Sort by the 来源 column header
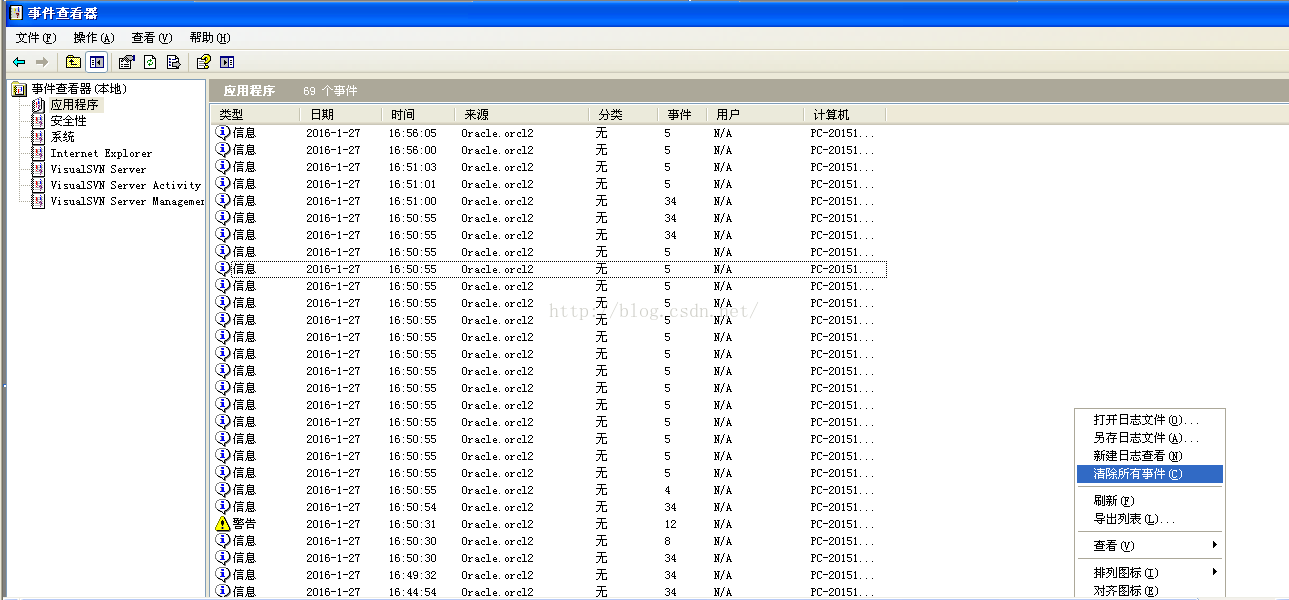Viewport: 1289px width, 600px height. point(521,115)
